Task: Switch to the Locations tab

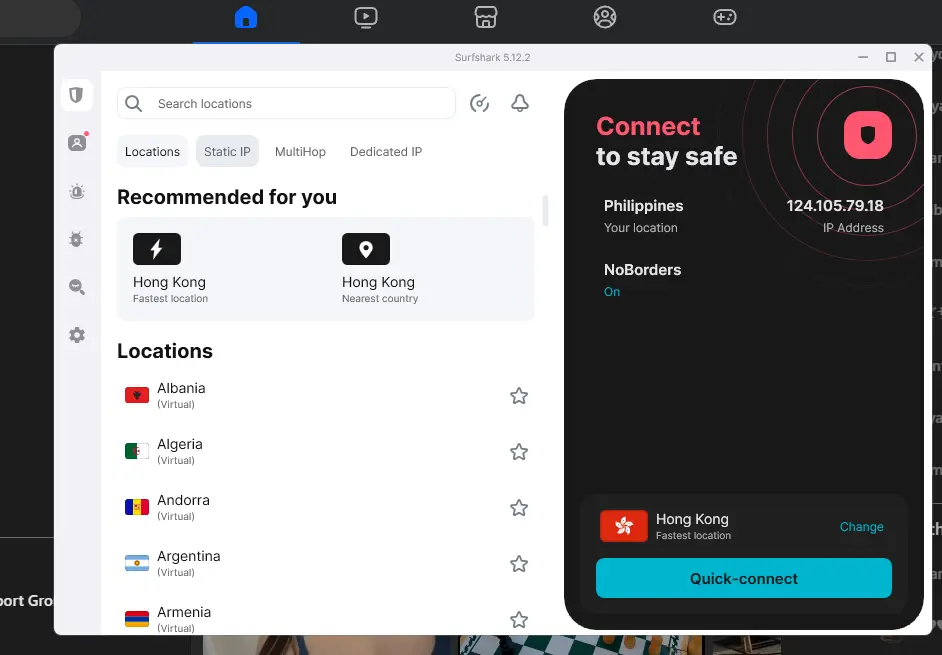Action: point(153,151)
